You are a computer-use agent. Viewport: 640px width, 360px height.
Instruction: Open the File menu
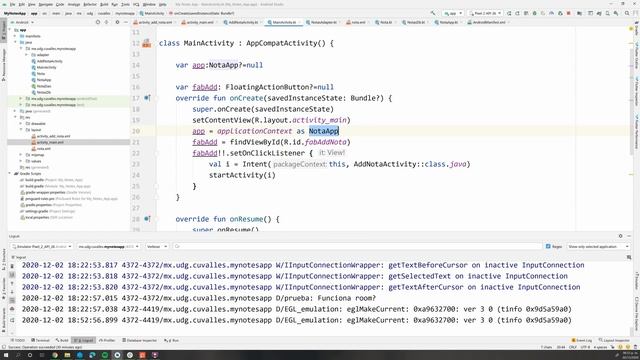pyautogui.click(x=12, y=4)
